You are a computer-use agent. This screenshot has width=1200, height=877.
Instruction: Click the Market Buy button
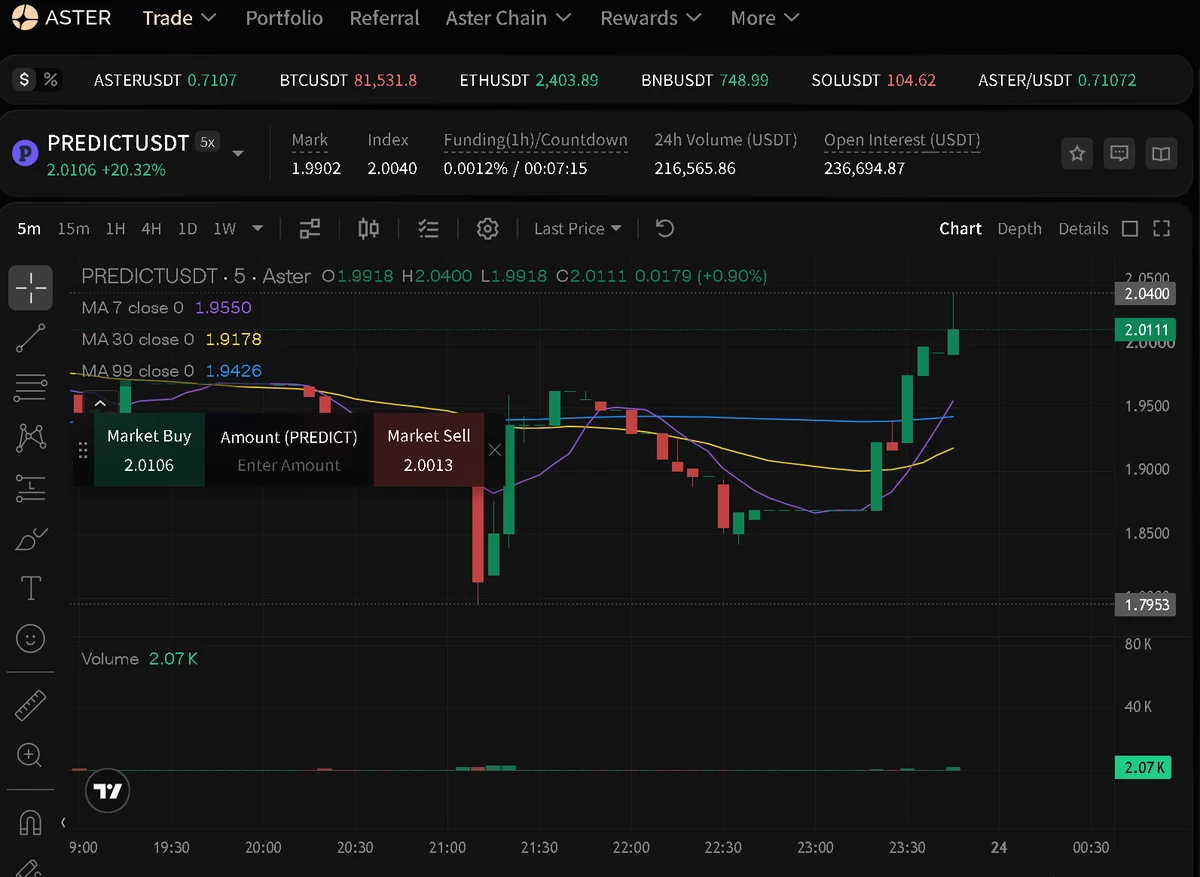click(x=149, y=450)
